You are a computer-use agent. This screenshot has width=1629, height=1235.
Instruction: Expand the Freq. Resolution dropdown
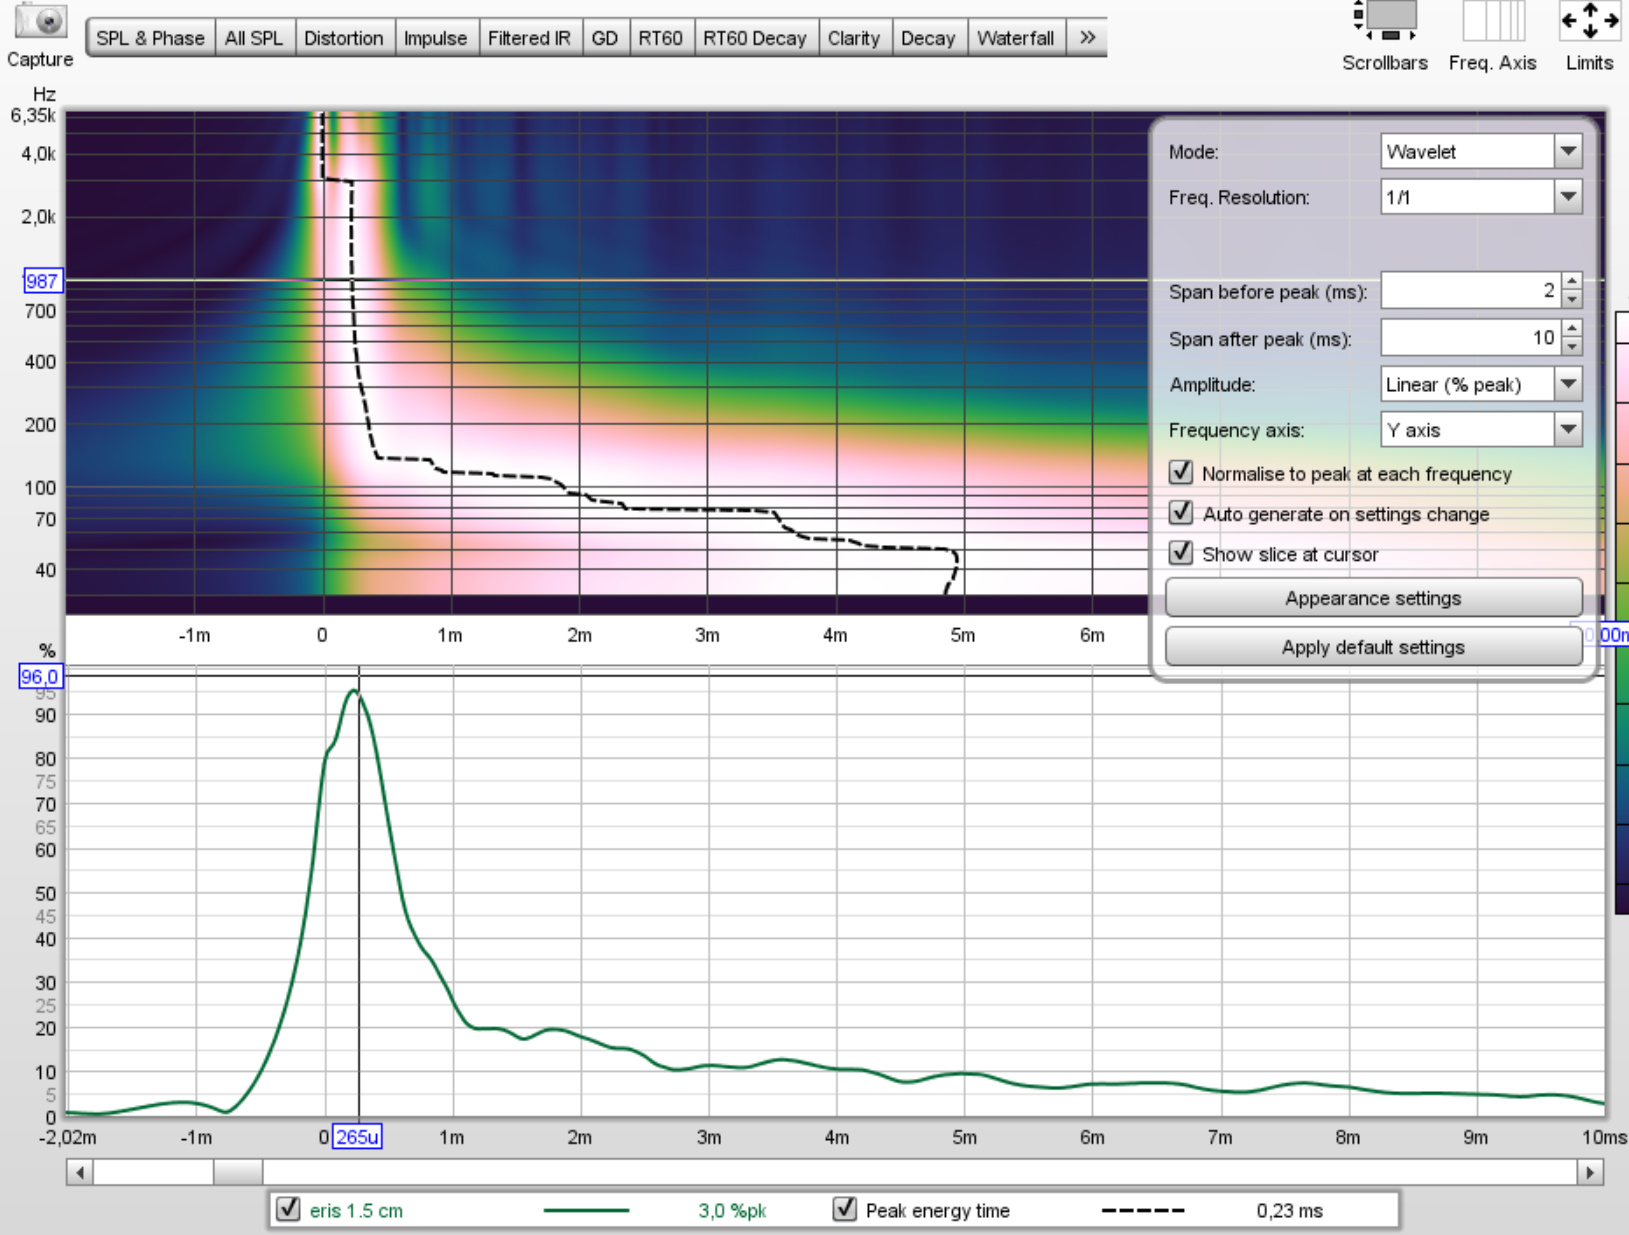(x=1481, y=197)
